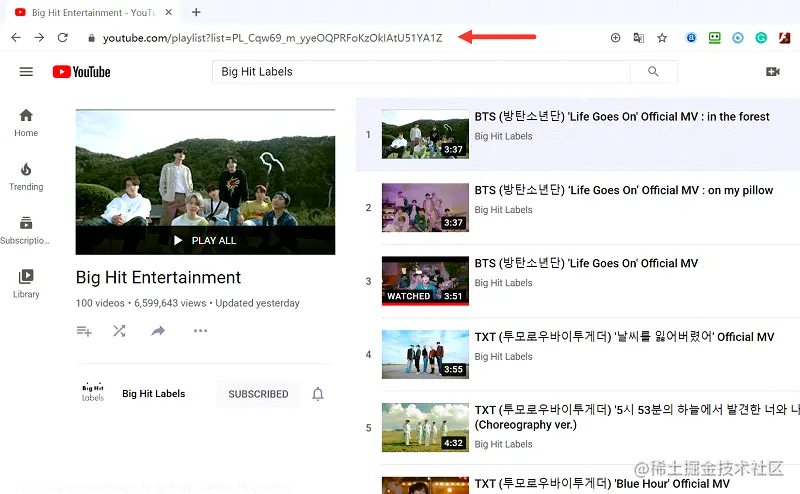Screen dimensions: 800x494
Task: Open the Big Hit Labels channel avatar
Action: coord(93,392)
